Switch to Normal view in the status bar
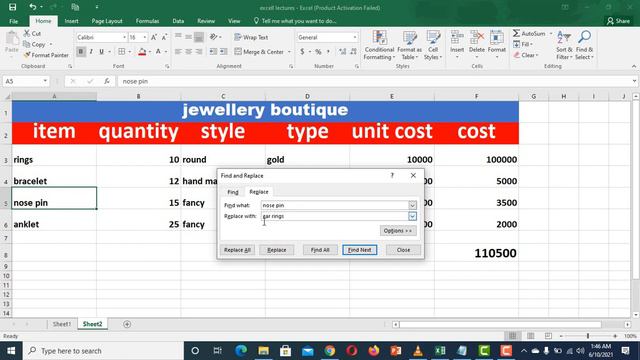640x360 pixels. coord(513,336)
